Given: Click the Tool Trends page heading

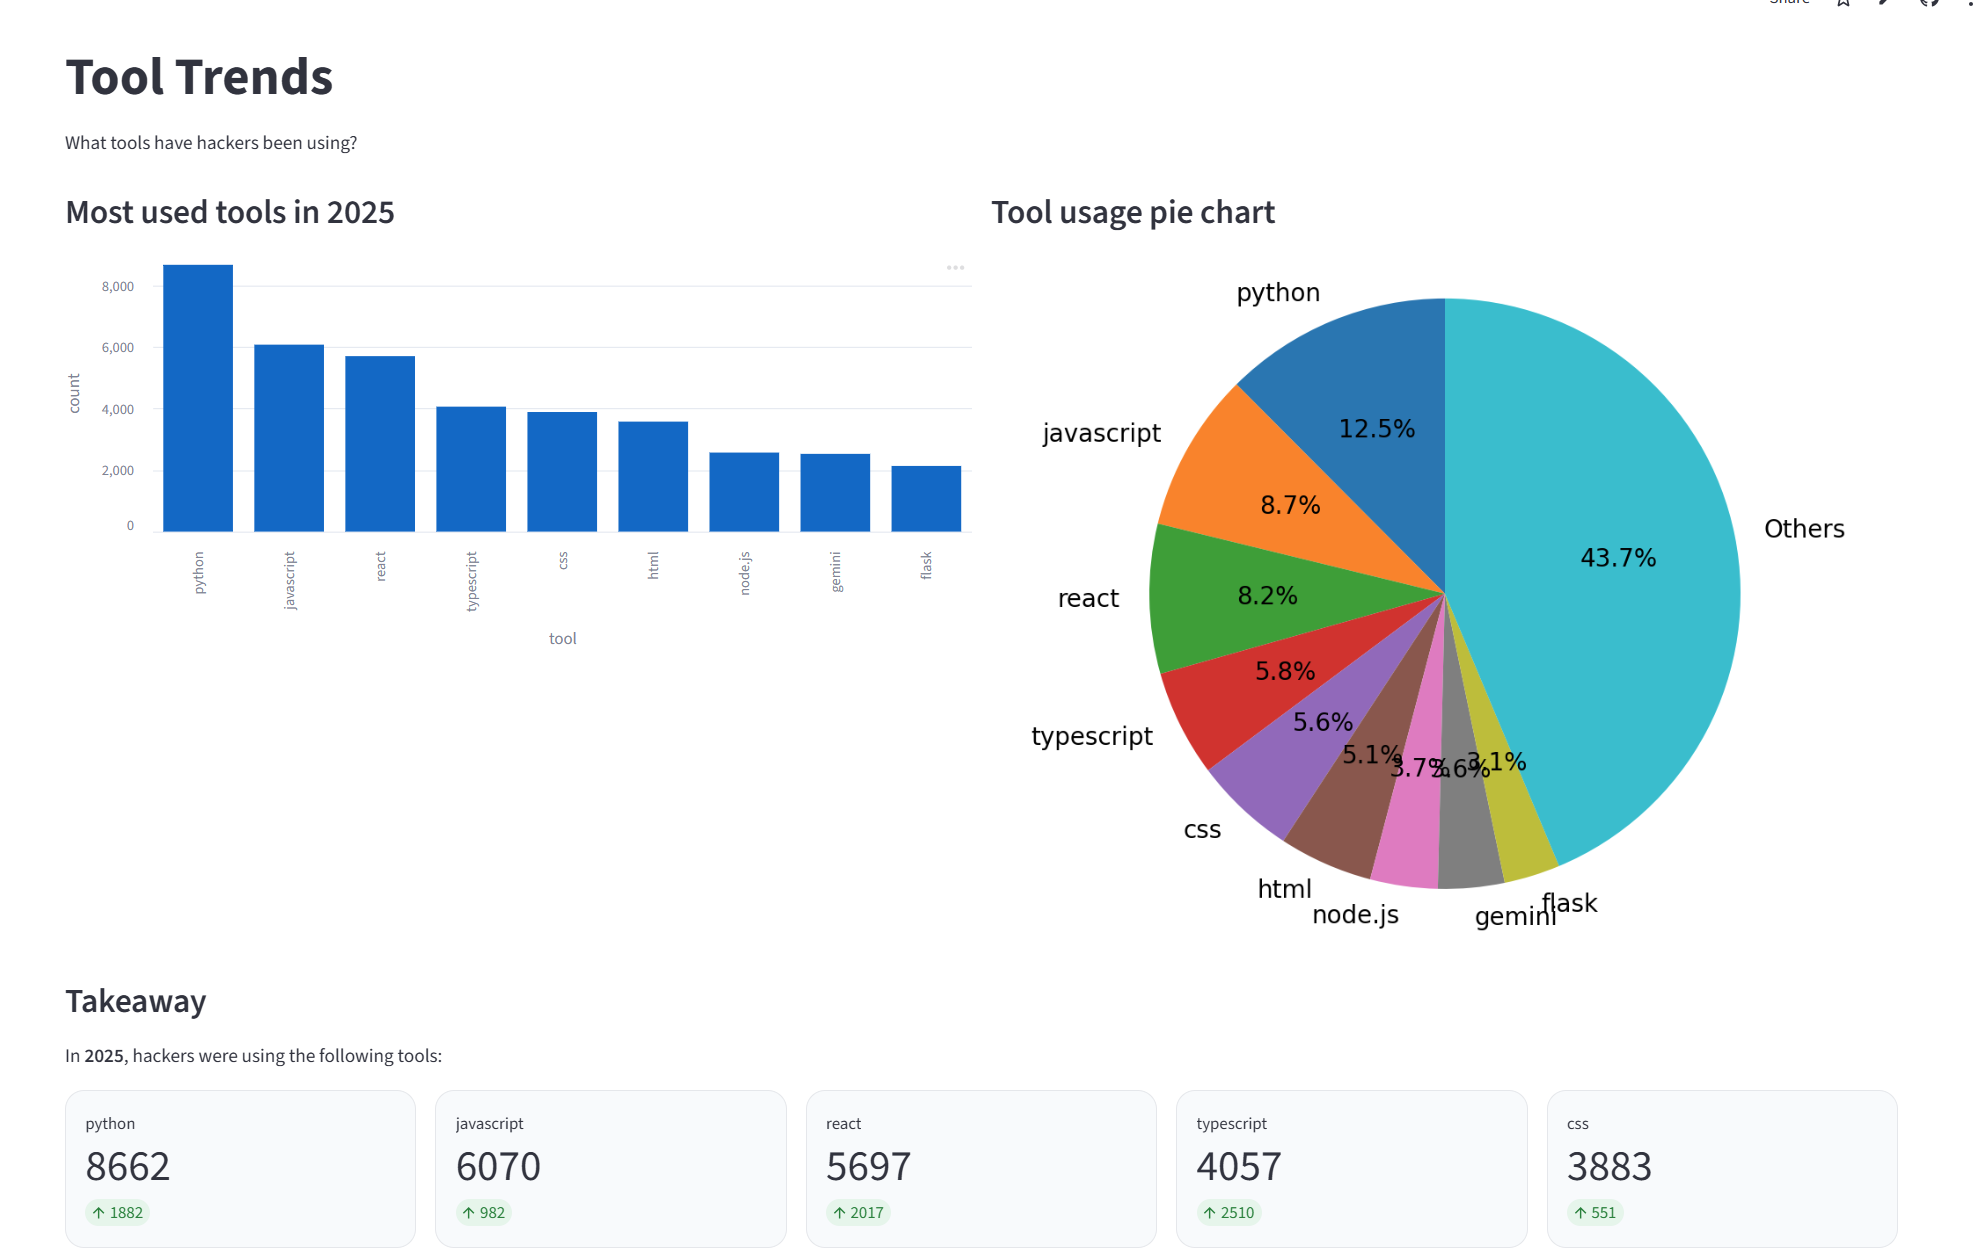Looking at the screenshot, I should pos(199,77).
